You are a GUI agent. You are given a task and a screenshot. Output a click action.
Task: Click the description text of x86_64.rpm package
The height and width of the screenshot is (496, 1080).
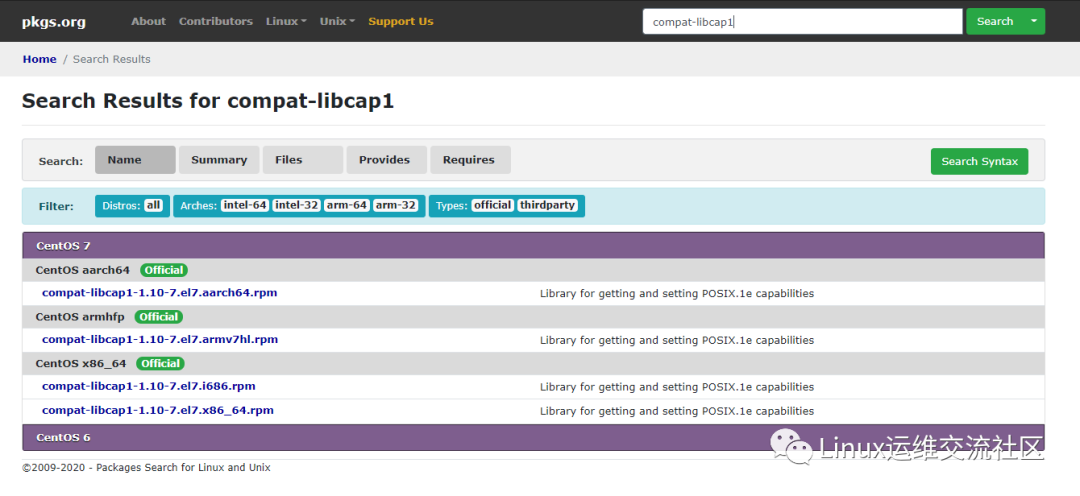[677, 411]
